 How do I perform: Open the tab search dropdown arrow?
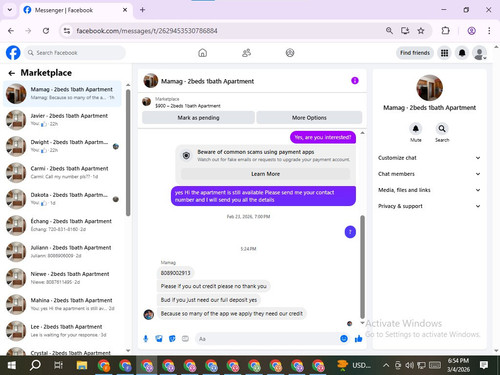click(x=10, y=10)
